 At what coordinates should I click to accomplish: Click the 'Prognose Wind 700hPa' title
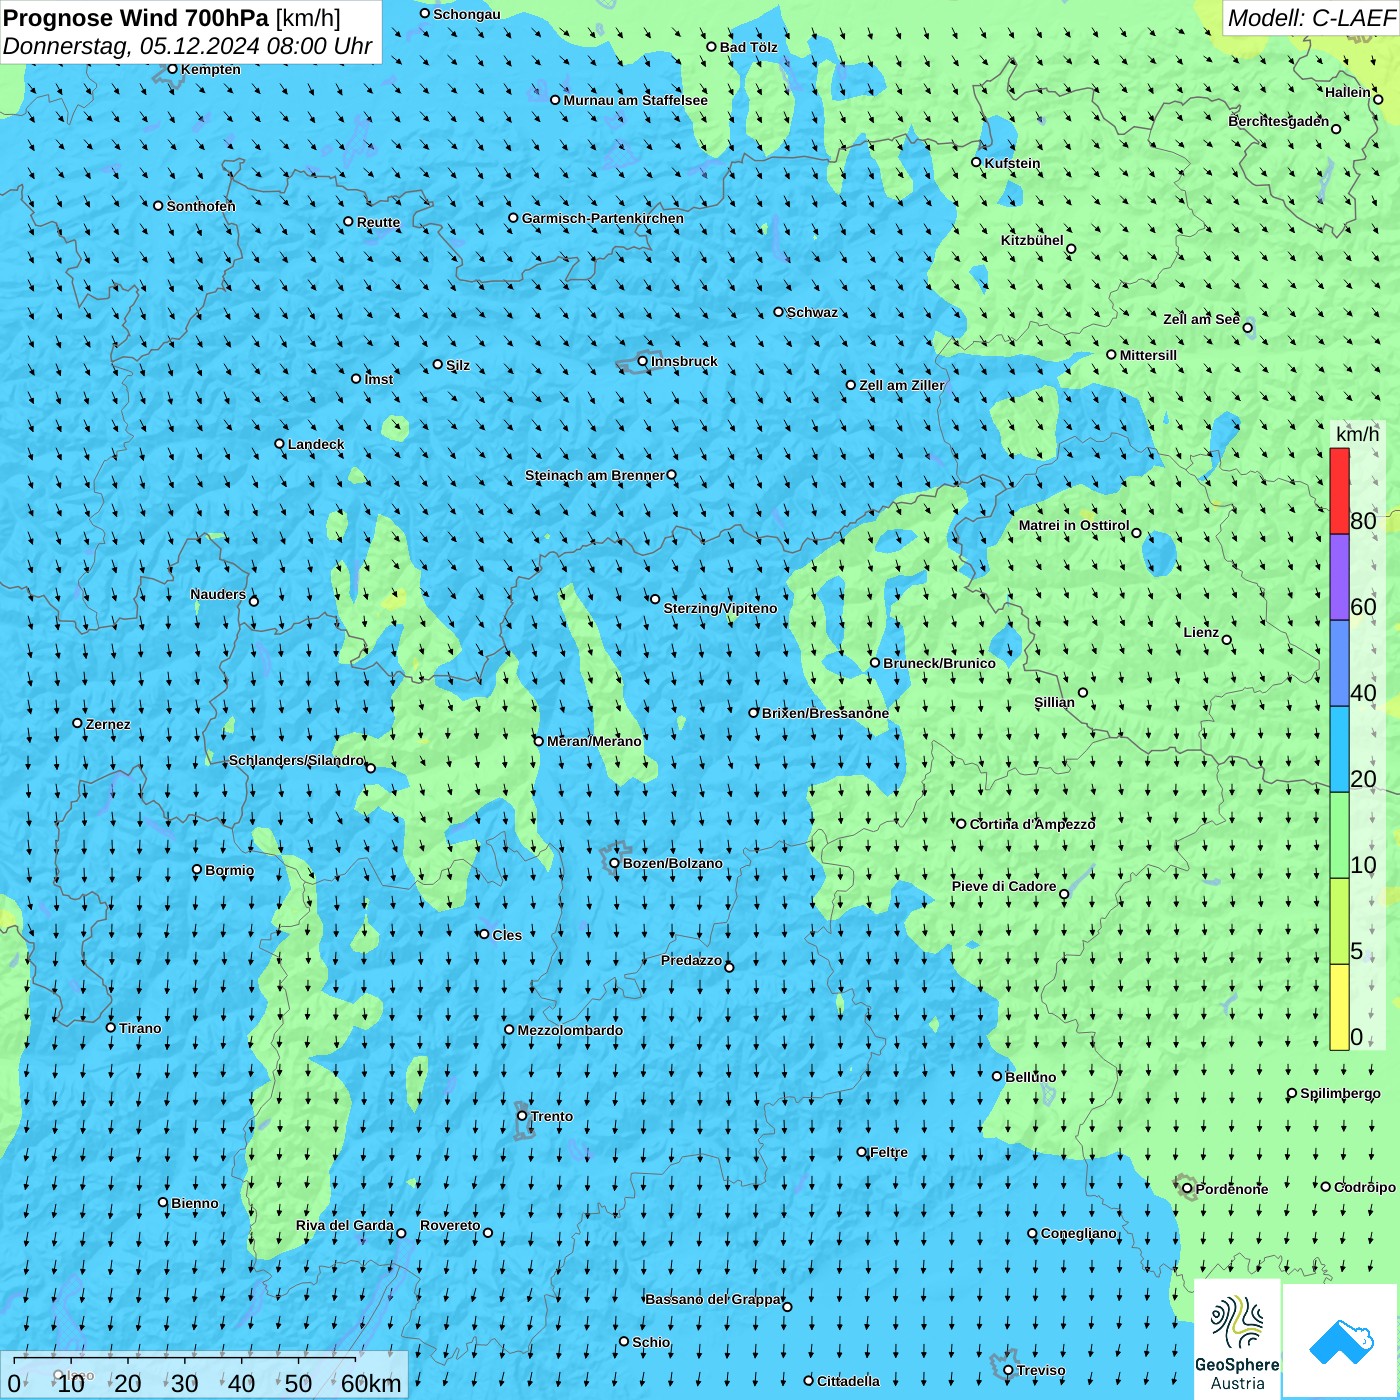click(136, 17)
